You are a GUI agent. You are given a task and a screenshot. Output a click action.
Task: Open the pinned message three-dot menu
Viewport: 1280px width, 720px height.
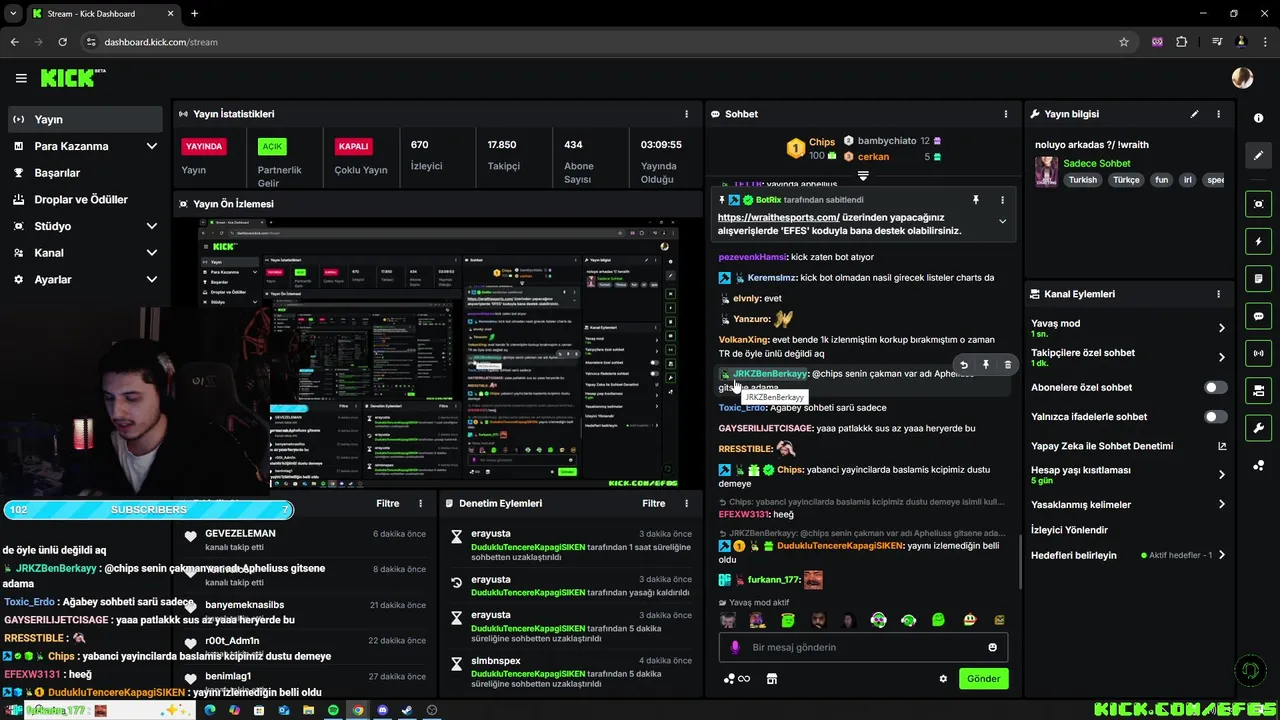pos(1002,200)
